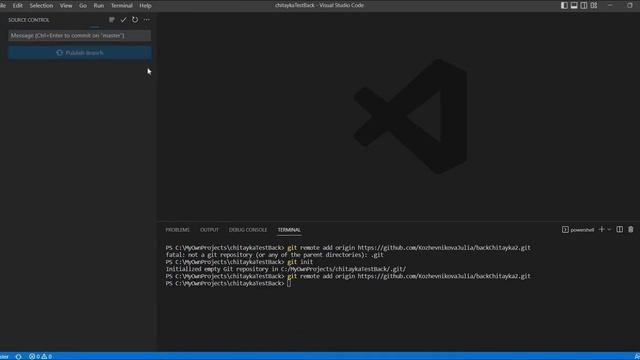Open the Go menu
The image size is (640, 360).
click(x=83, y=5)
